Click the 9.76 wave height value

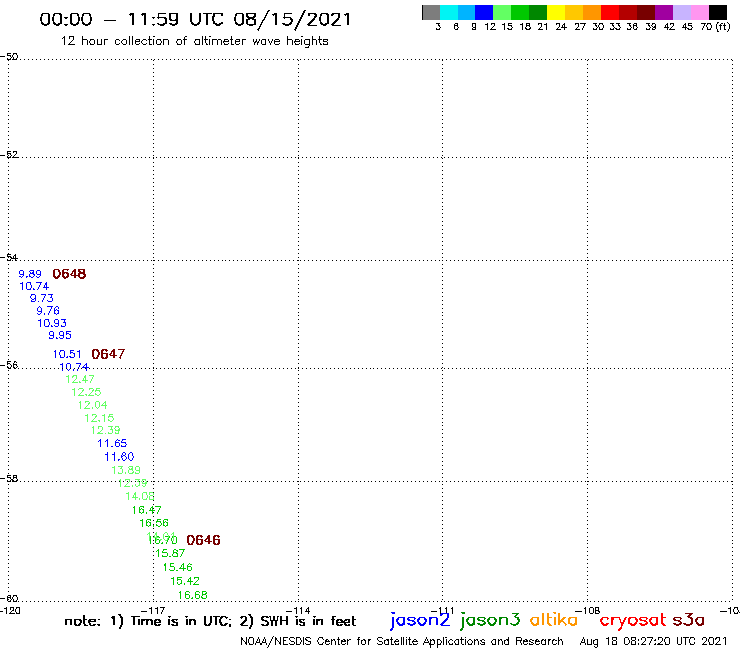pyautogui.click(x=48, y=311)
